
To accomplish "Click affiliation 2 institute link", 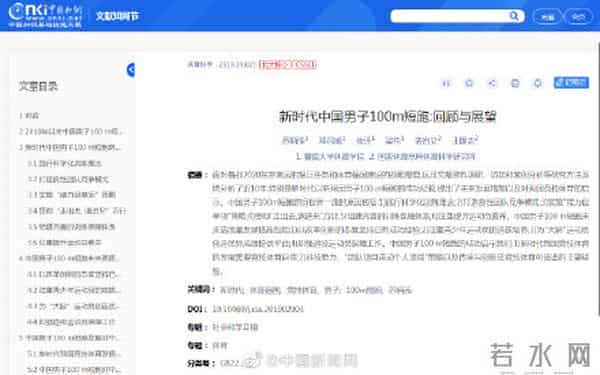I will tap(422, 157).
